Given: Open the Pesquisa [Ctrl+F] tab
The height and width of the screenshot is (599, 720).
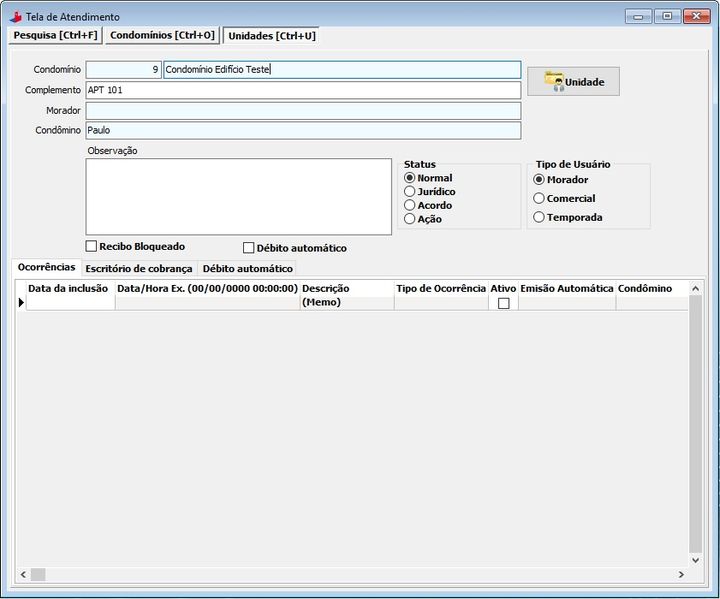Looking at the screenshot, I should coord(54,35).
